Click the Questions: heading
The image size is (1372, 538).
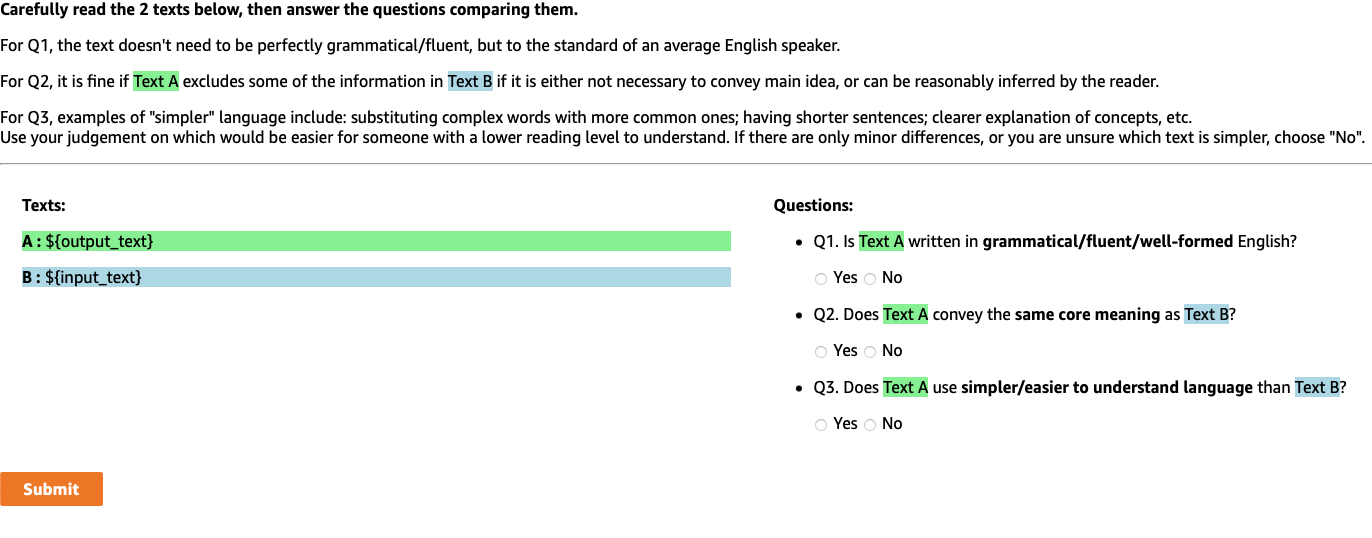(813, 205)
